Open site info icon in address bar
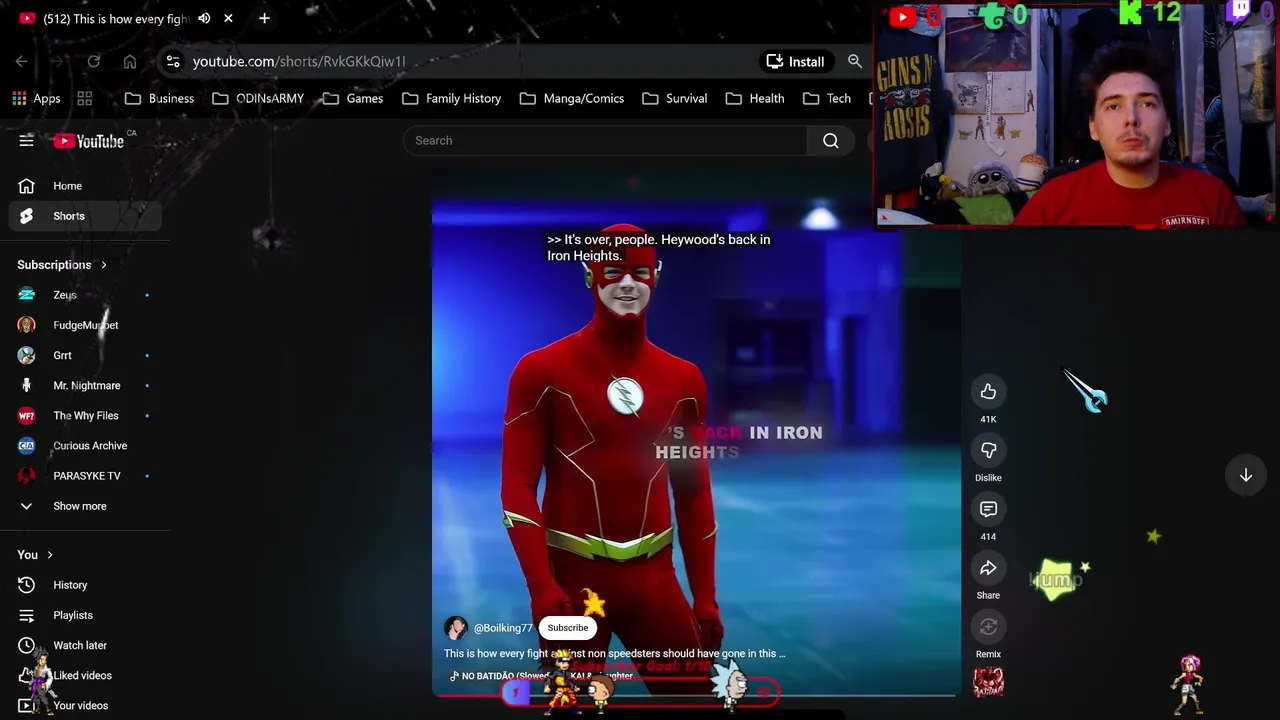The width and height of the screenshot is (1280, 720). point(173,61)
